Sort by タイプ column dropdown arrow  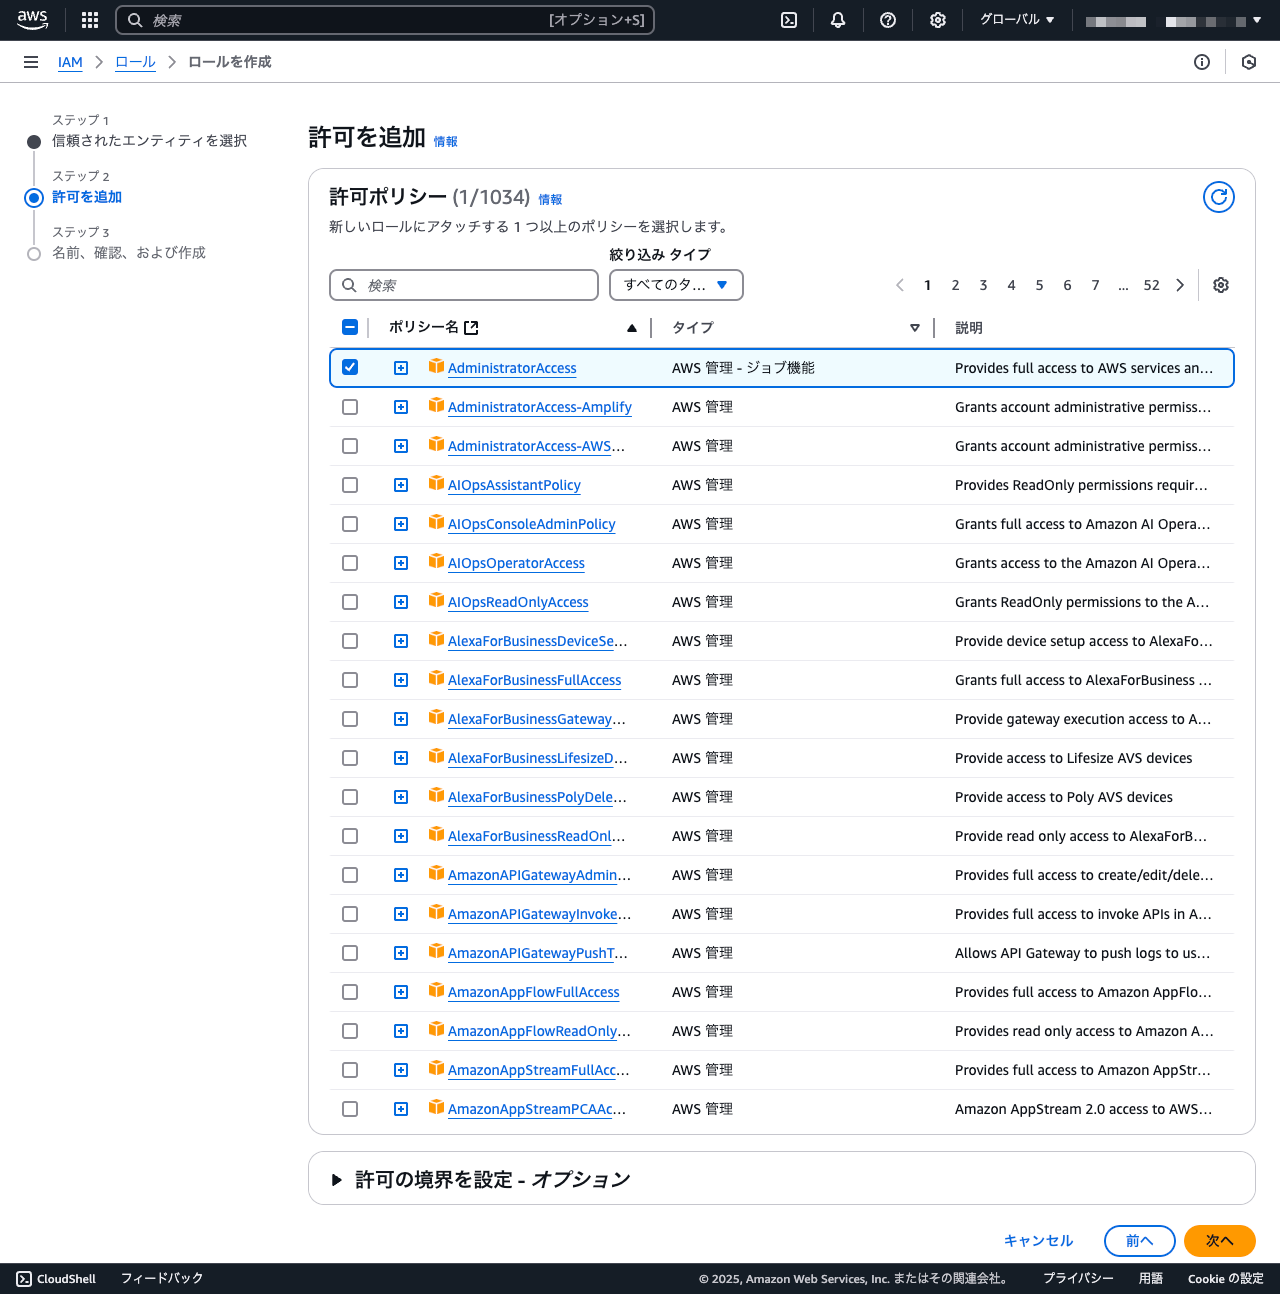pyautogui.click(x=914, y=328)
